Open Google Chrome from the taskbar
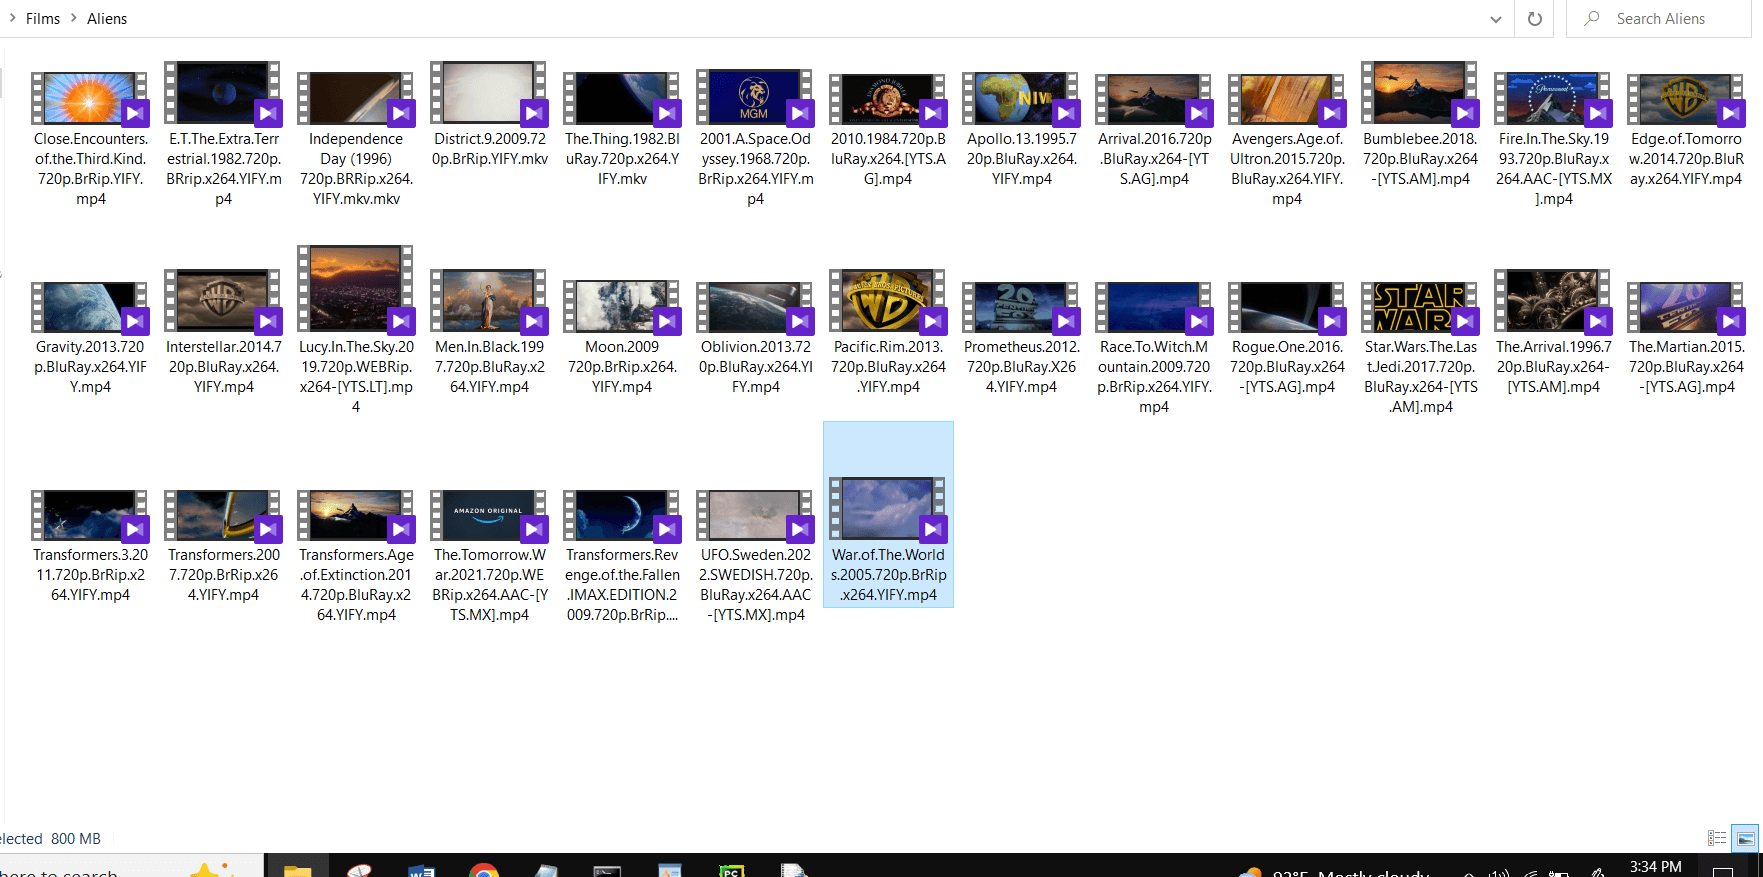 click(484, 870)
